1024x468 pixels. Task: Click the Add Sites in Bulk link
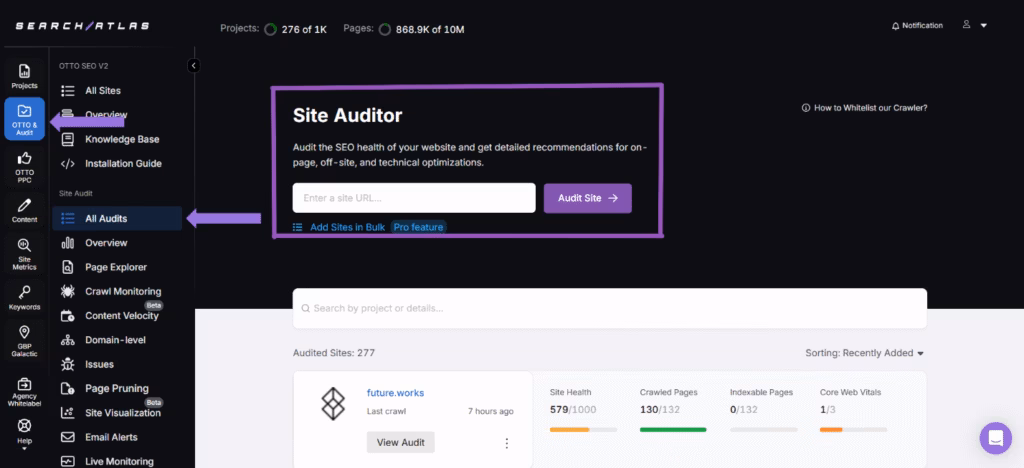pyautogui.click(x=347, y=227)
